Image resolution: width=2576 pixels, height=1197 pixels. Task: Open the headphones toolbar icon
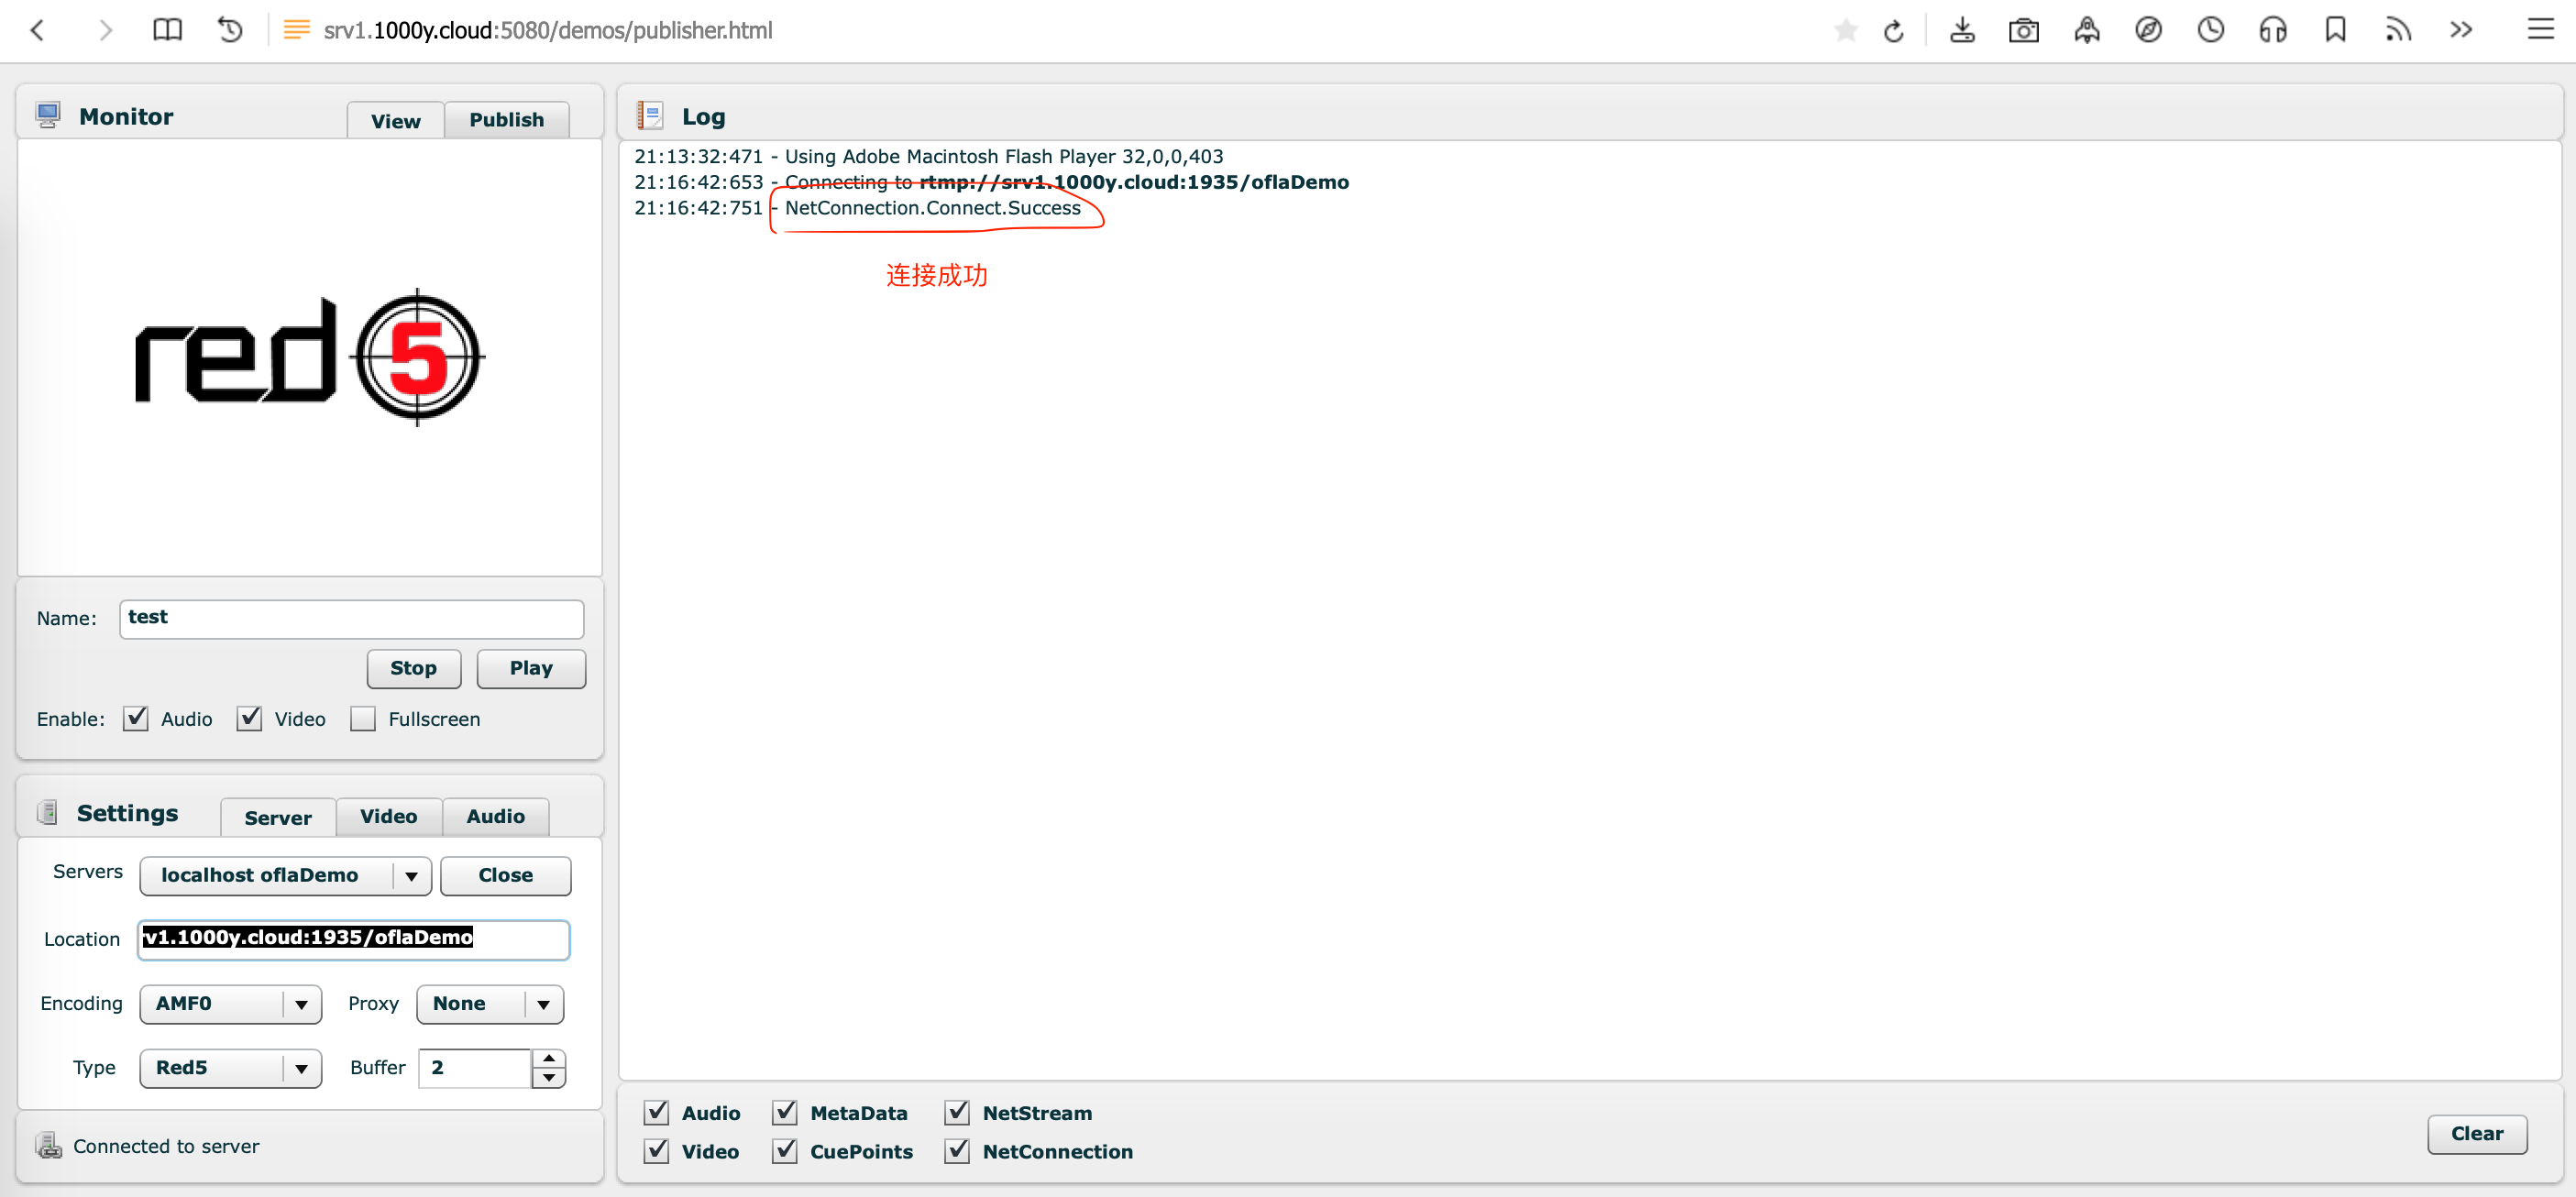pos(2273,30)
